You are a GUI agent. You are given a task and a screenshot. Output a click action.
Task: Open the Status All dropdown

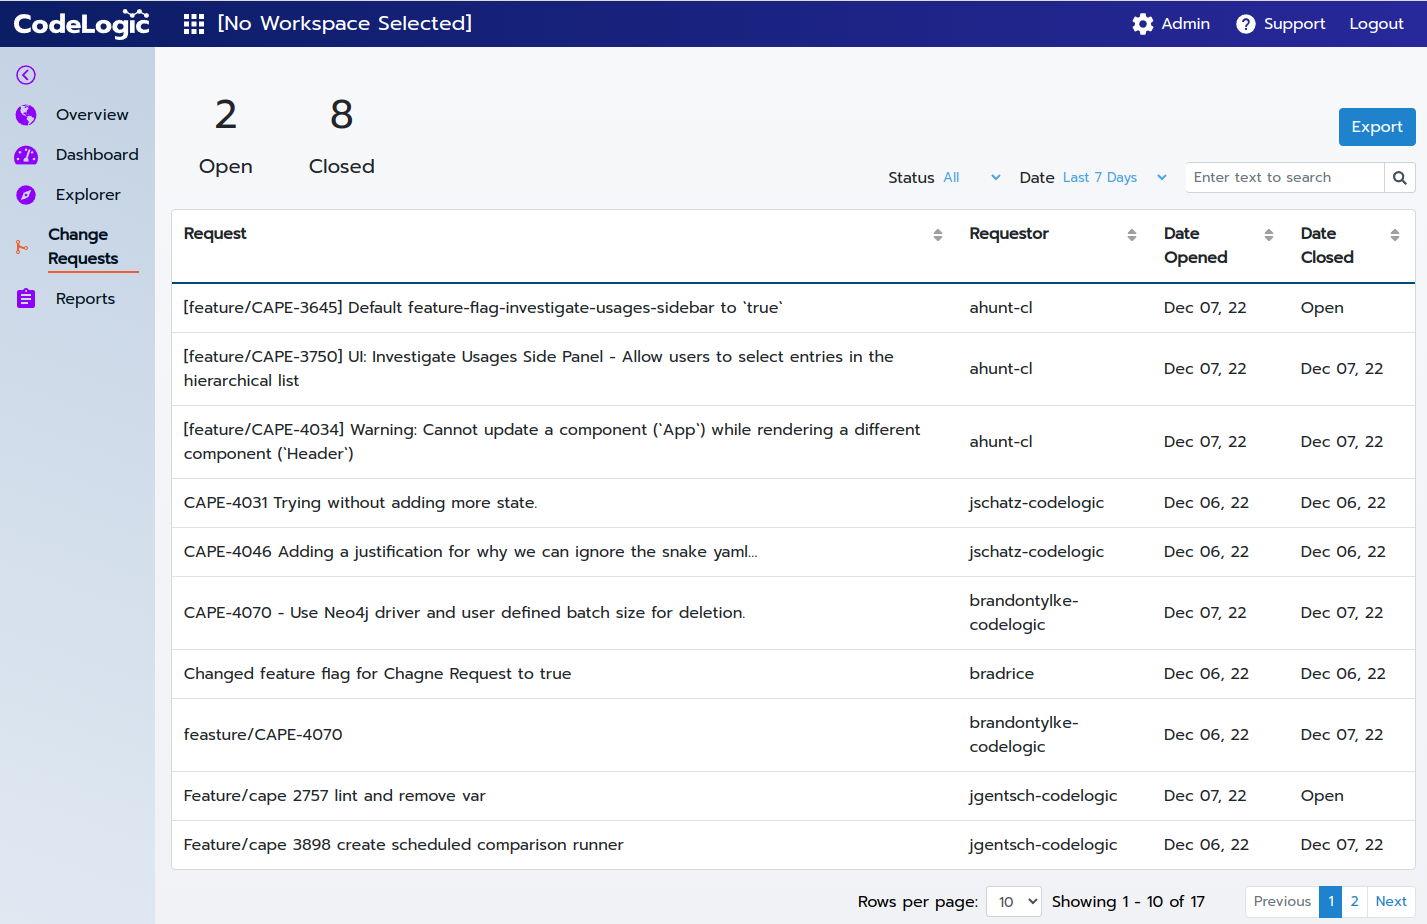(x=972, y=178)
